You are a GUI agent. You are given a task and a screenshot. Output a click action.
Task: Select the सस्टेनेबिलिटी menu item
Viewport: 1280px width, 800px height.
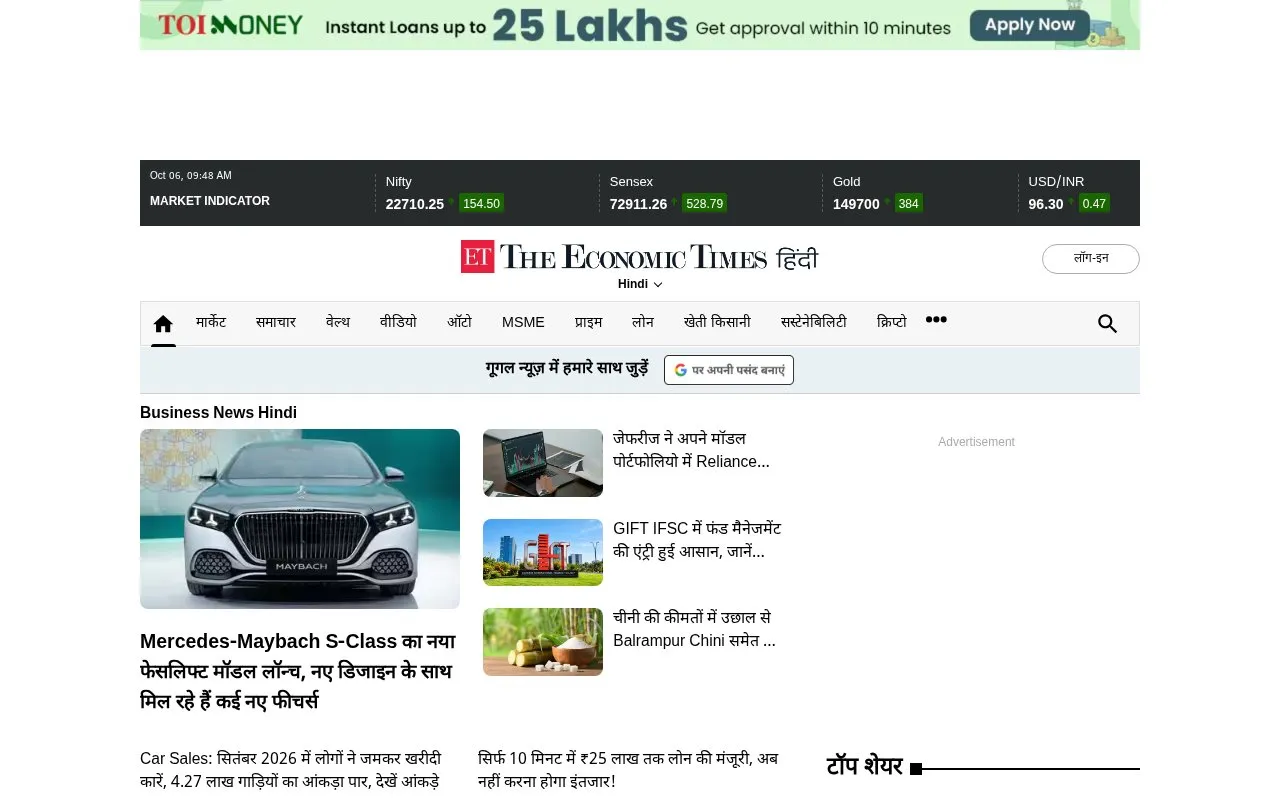tap(814, 322)
